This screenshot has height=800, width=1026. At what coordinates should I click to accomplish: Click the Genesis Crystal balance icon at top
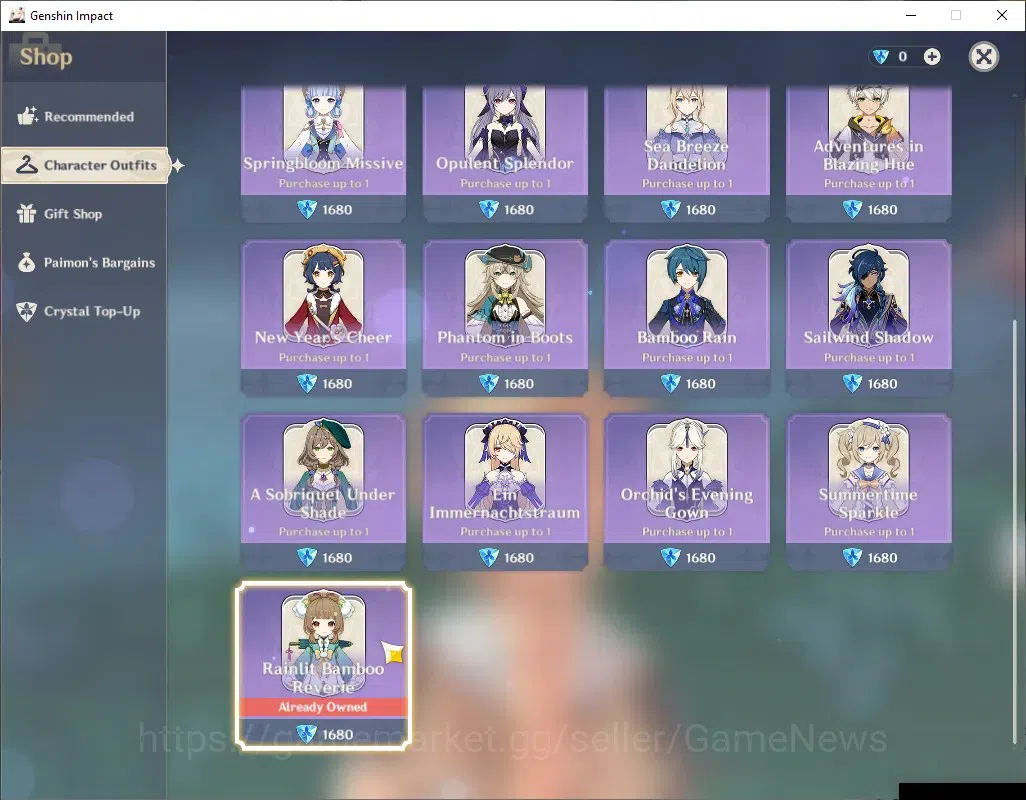tap(881, 57)
